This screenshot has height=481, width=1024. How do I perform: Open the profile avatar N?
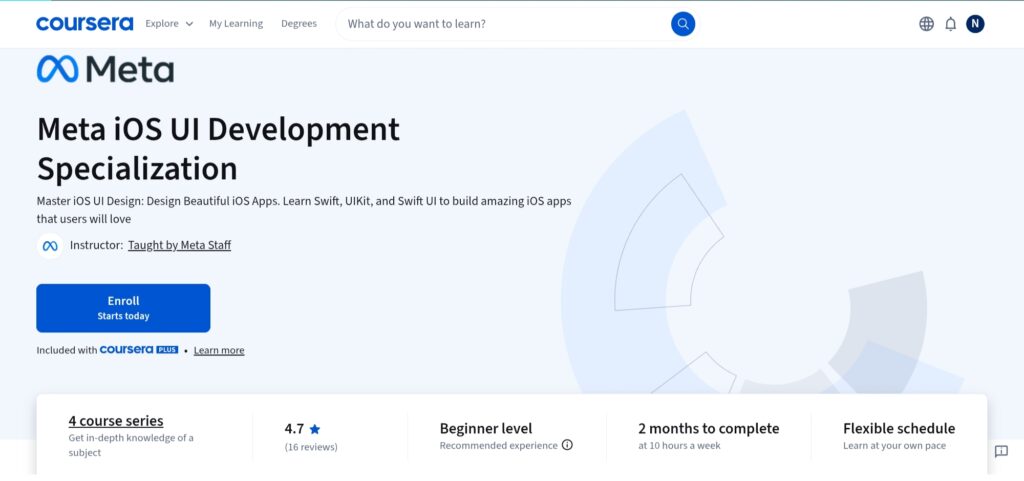[x=975, y=24]
